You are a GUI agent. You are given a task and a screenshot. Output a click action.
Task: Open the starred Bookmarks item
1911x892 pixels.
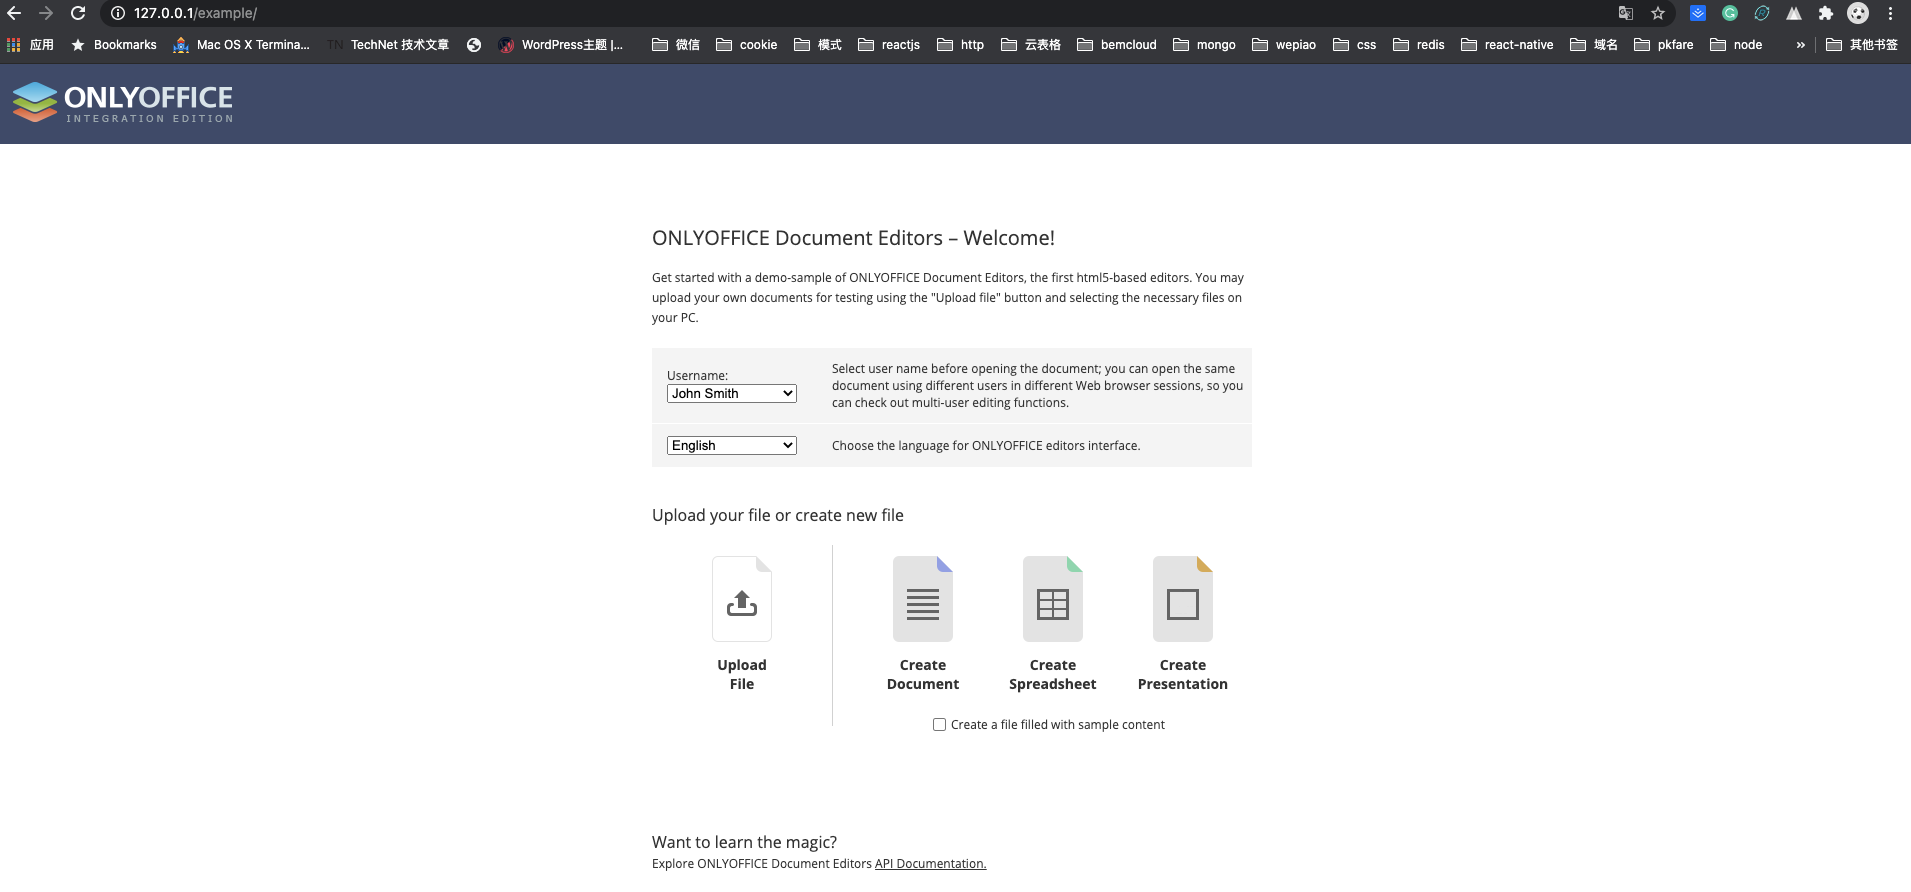(114, 45)
